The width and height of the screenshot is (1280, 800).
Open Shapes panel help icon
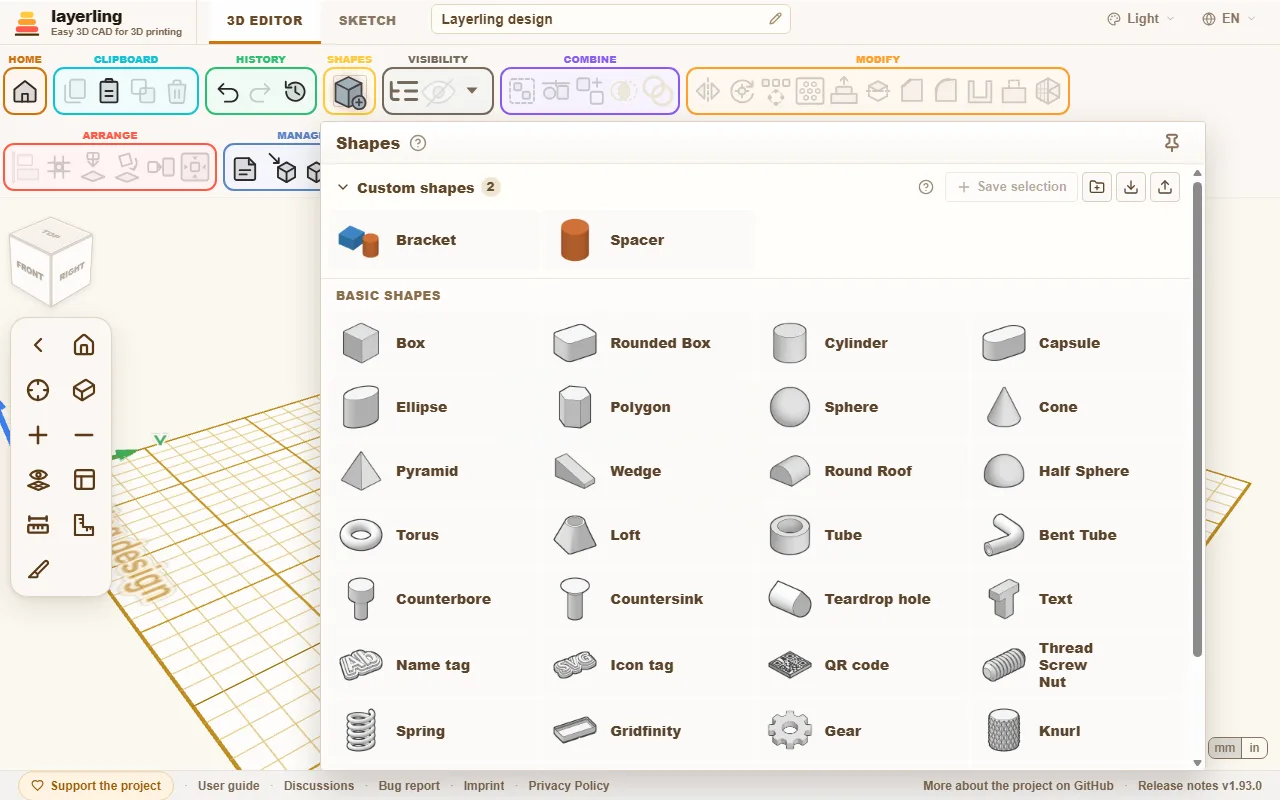coord(418,143)
